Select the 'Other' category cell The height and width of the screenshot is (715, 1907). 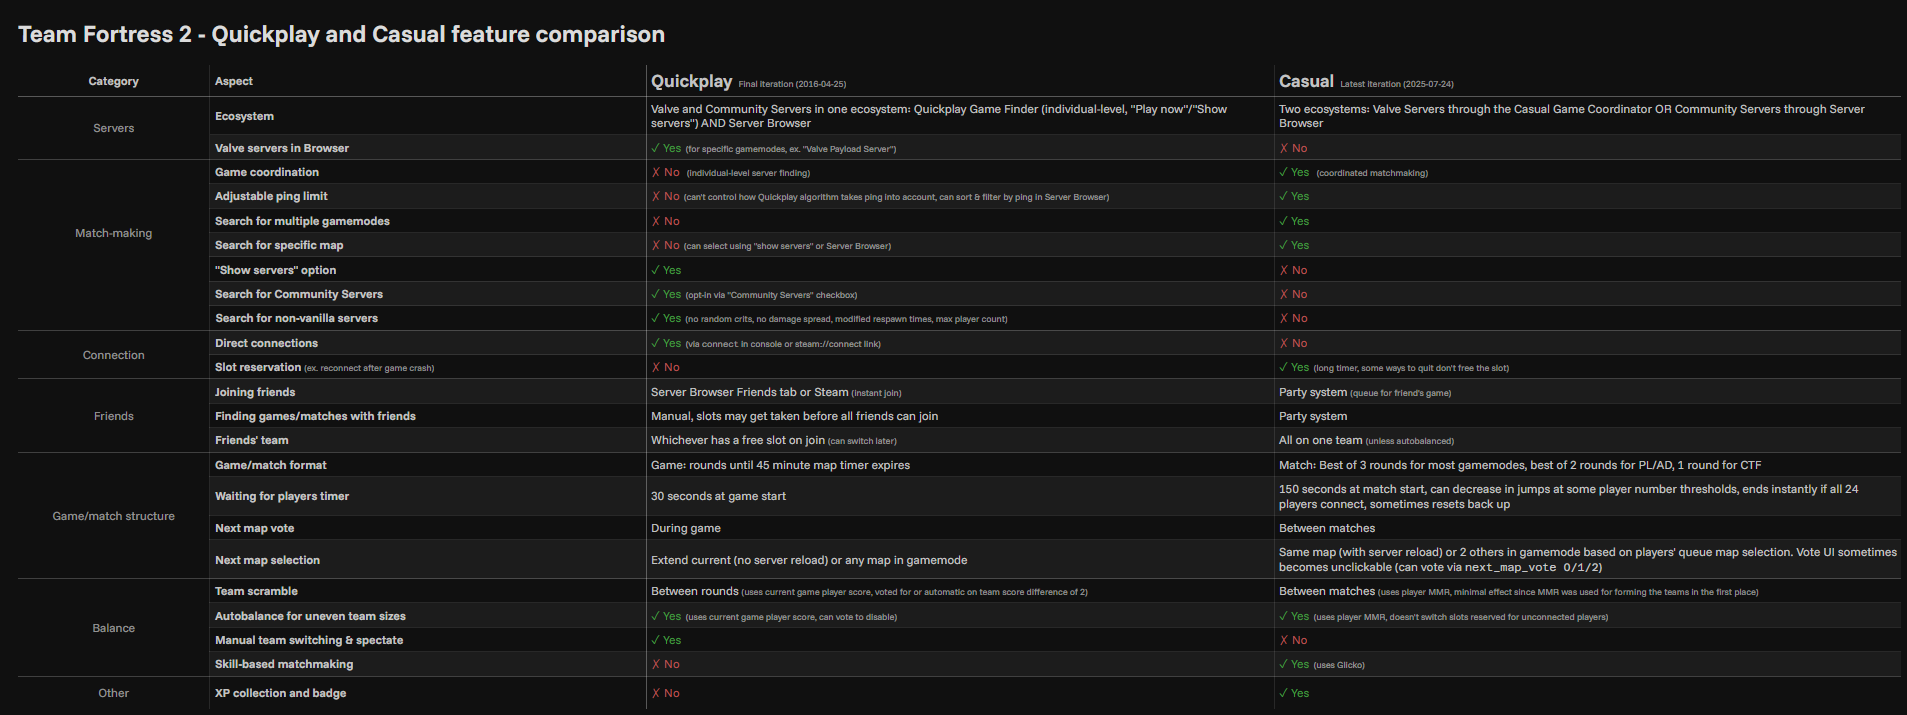click(113, 693)
